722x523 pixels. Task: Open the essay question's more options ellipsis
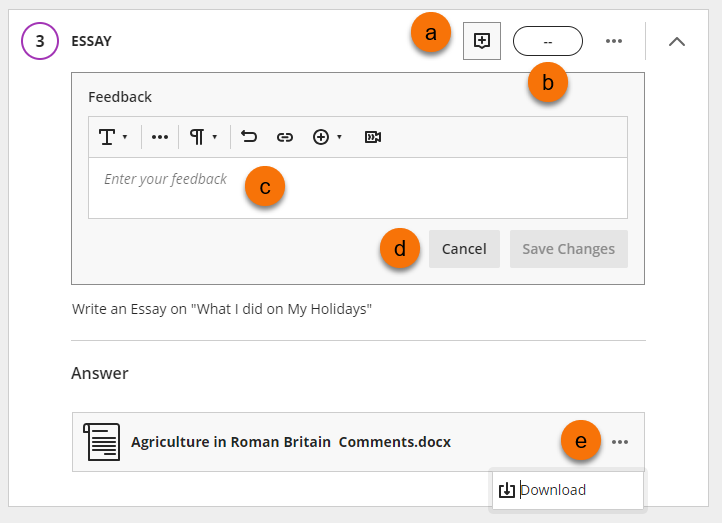click(x=614, y=41)
